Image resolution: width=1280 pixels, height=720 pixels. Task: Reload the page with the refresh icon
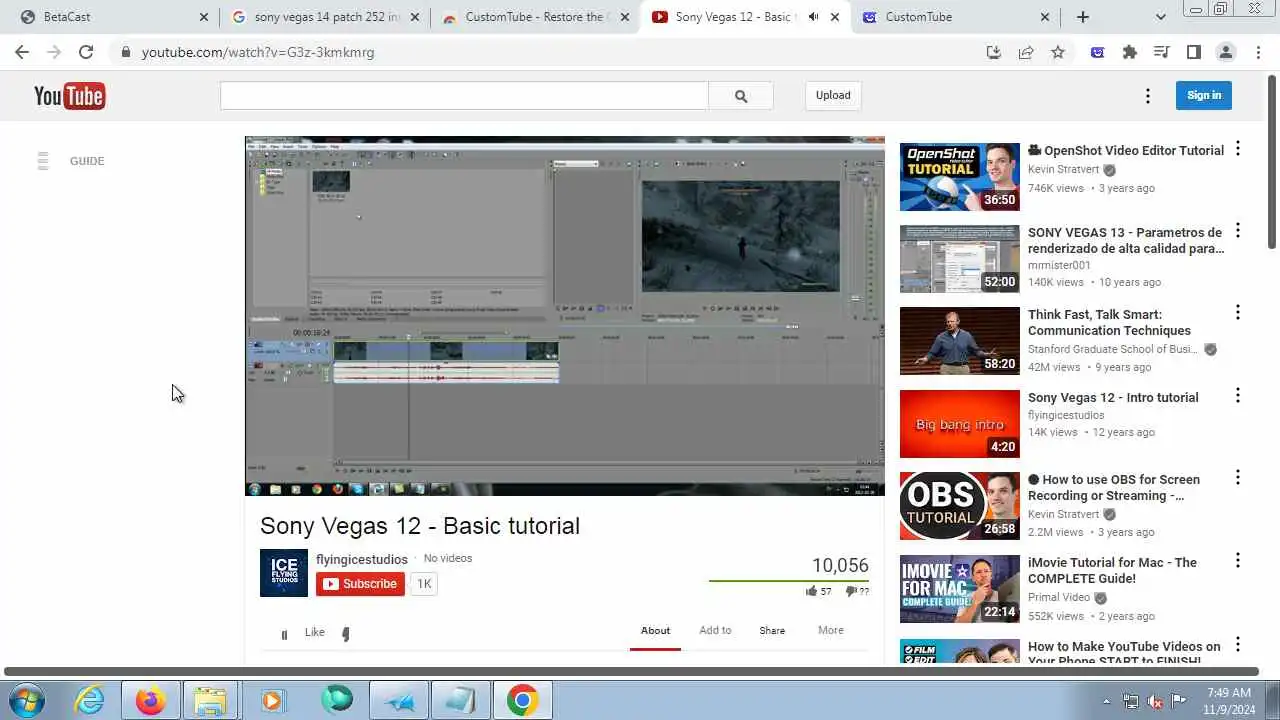[x=86, y=52]
